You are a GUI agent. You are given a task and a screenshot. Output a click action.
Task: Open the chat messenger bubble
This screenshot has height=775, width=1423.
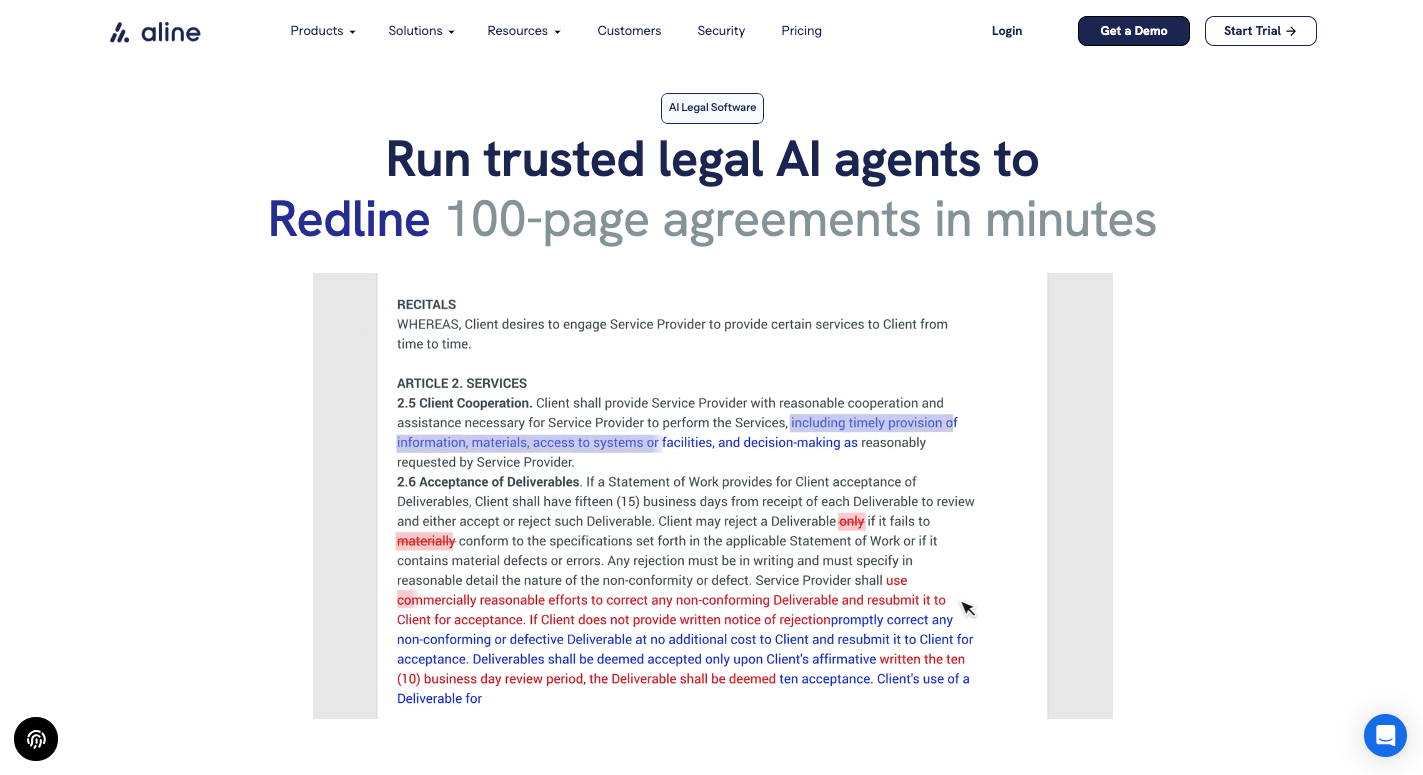pyautogui.click(x=1385, y=735)
